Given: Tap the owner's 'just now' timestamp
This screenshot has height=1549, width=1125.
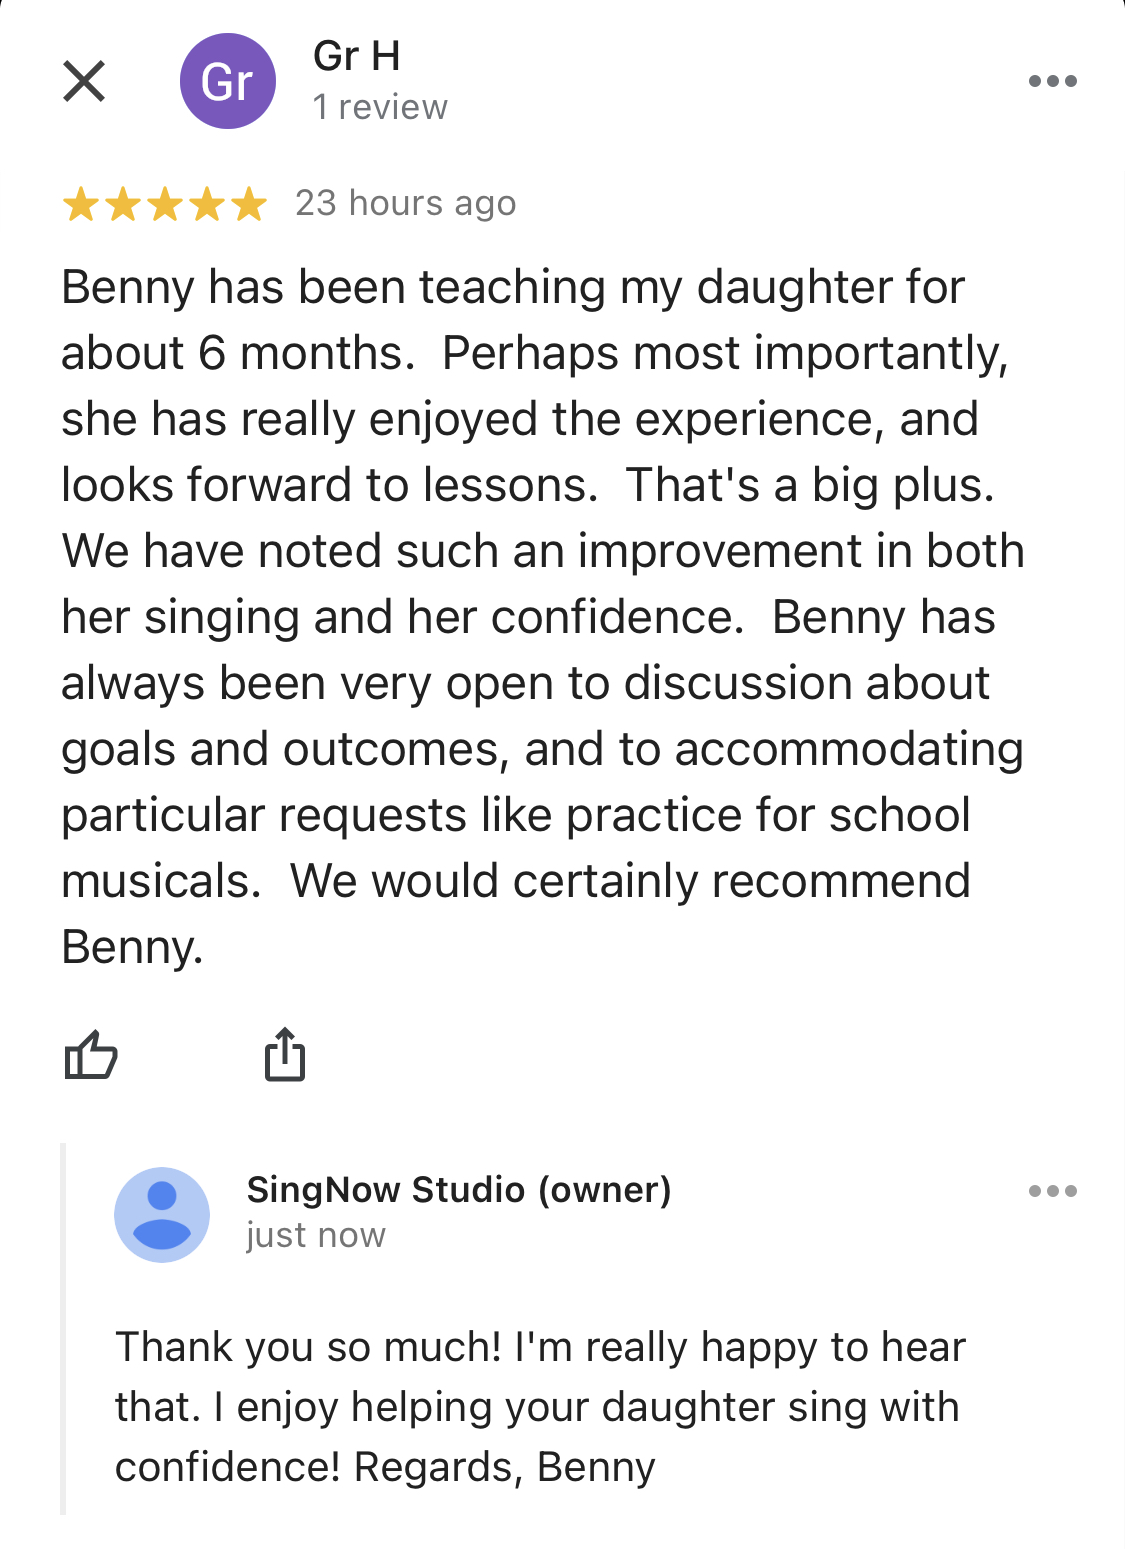Looking at the screenshot, I should (316, 1235).
